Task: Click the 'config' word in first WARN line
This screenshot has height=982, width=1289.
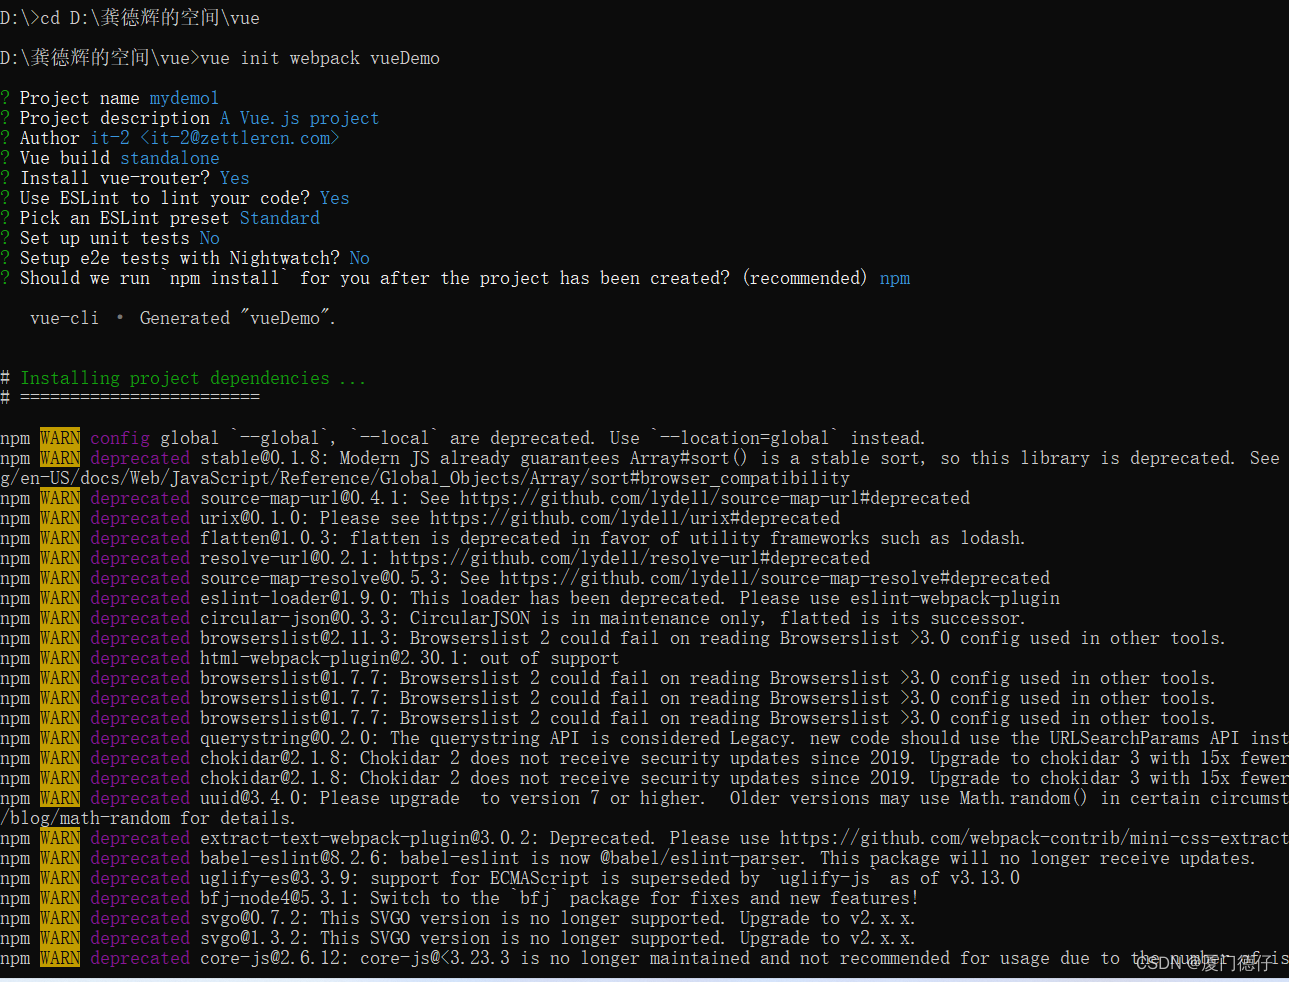Action: (x=120, y=438)
